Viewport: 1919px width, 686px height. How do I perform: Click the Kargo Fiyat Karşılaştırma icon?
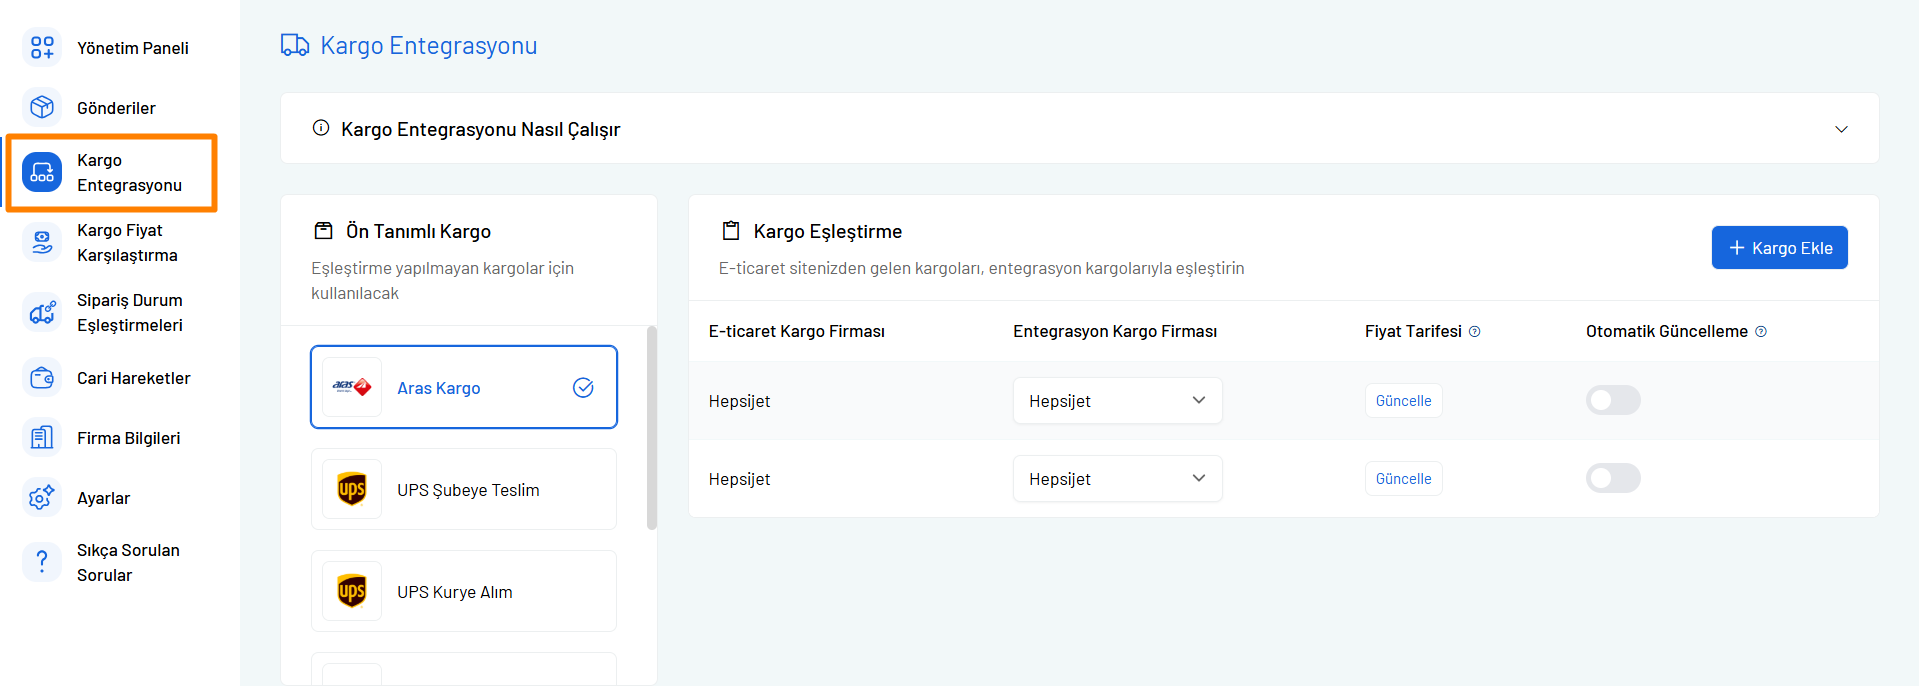pyautogui.click(x=42, y=243)
